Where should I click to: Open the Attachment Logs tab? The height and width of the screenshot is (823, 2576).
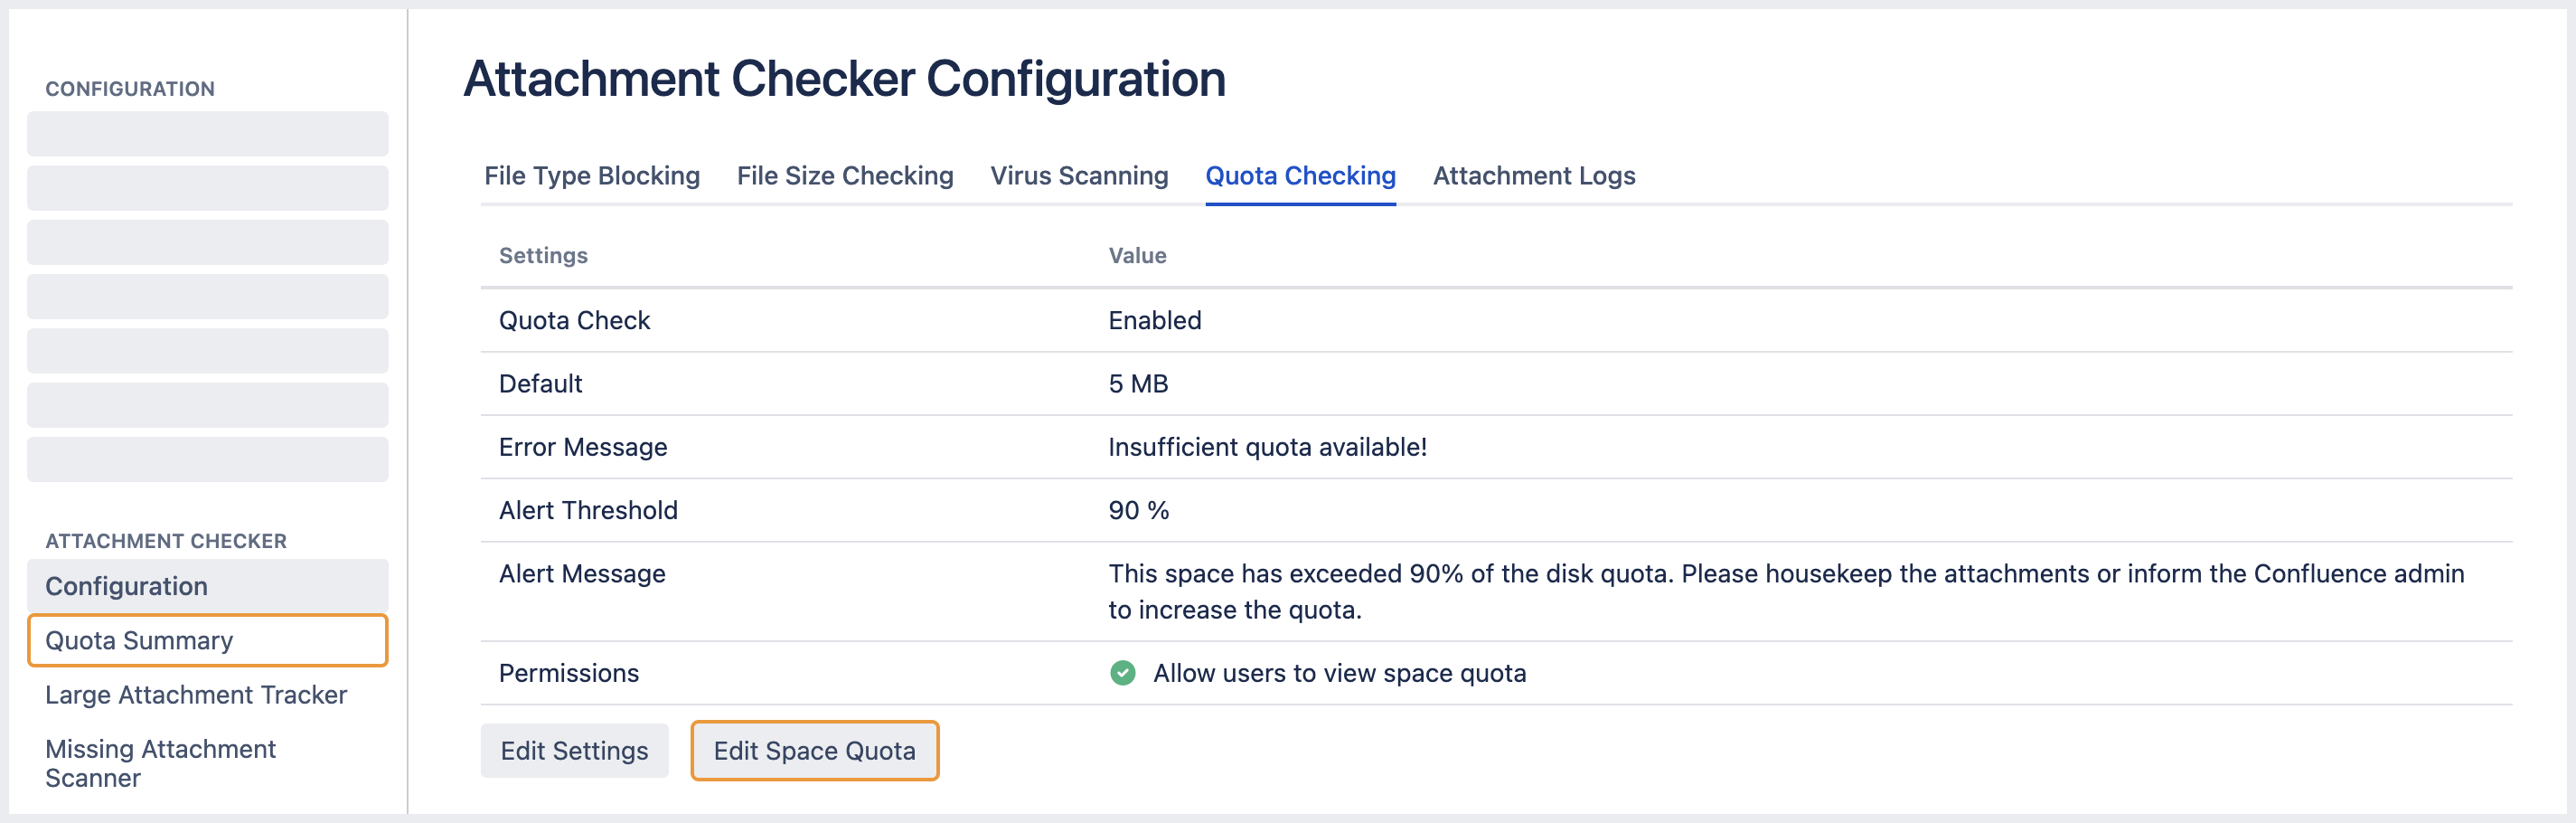tap(1533, 175)
